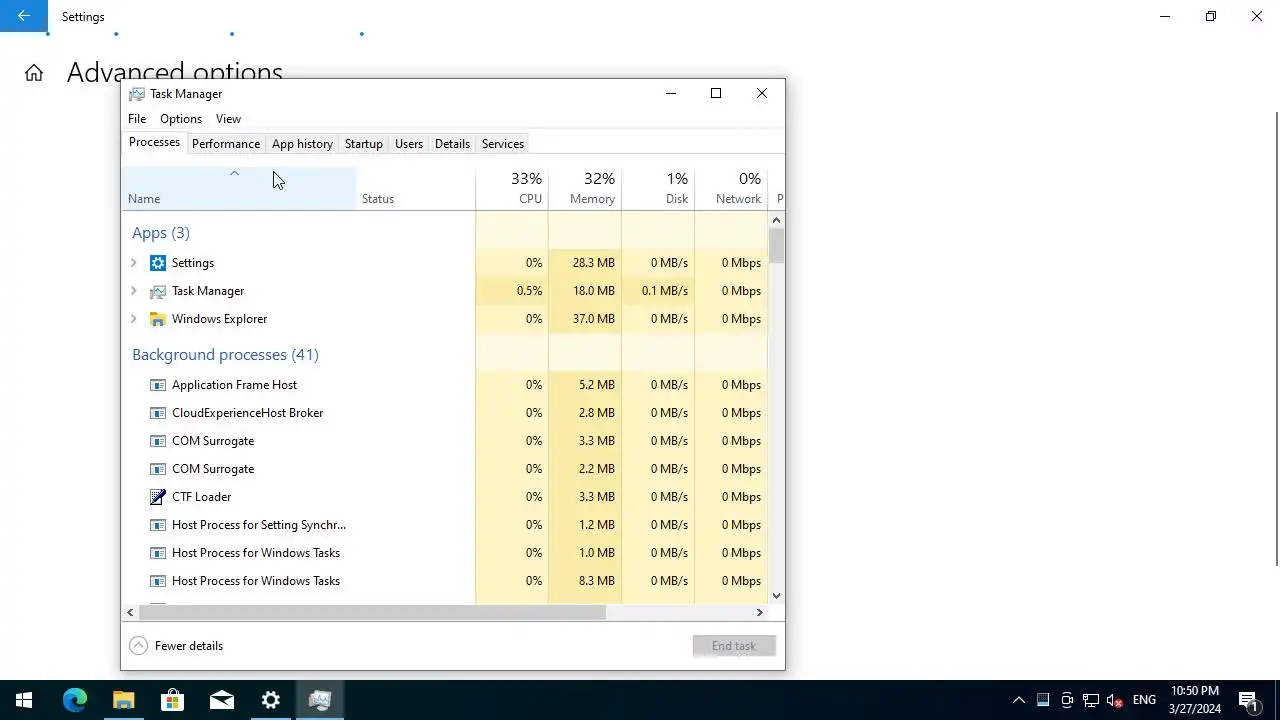Open the Windows Start menu
The width and height of the screenshot is (1280, 720).
pyautogui.click(x=24, y=700)
